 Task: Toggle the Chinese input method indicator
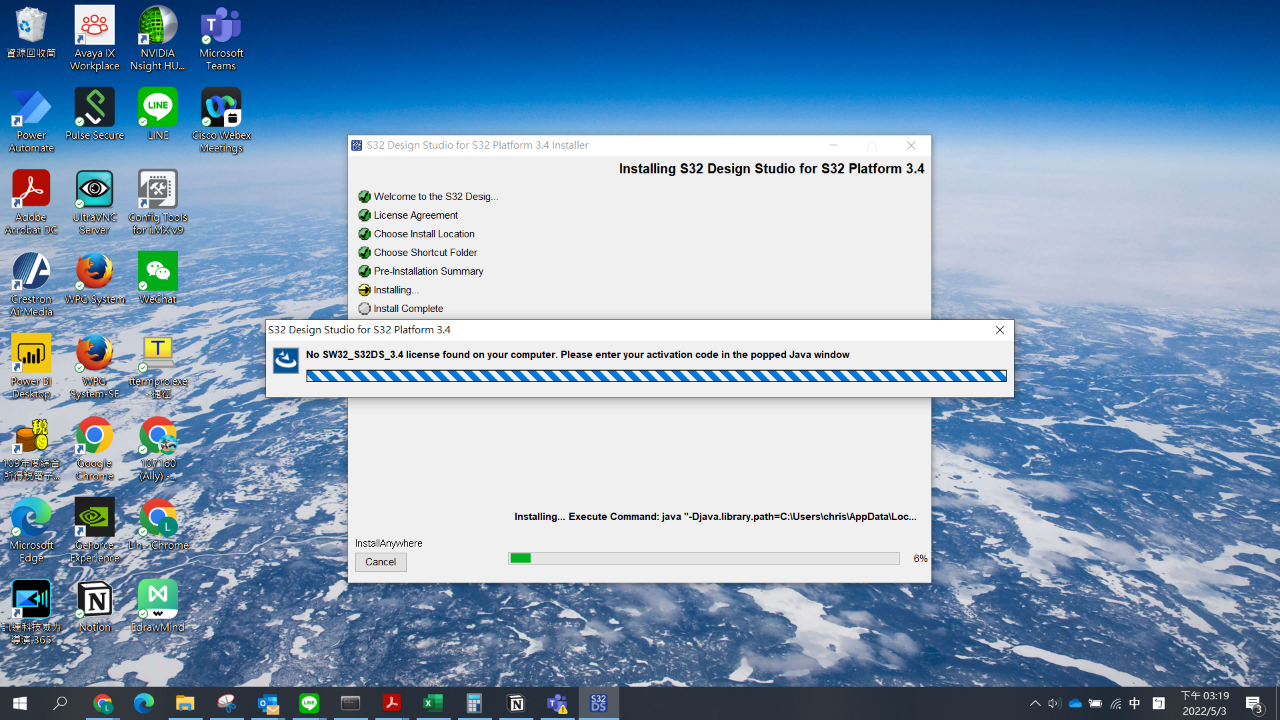pyautogui.click(x=1135, y=703)
